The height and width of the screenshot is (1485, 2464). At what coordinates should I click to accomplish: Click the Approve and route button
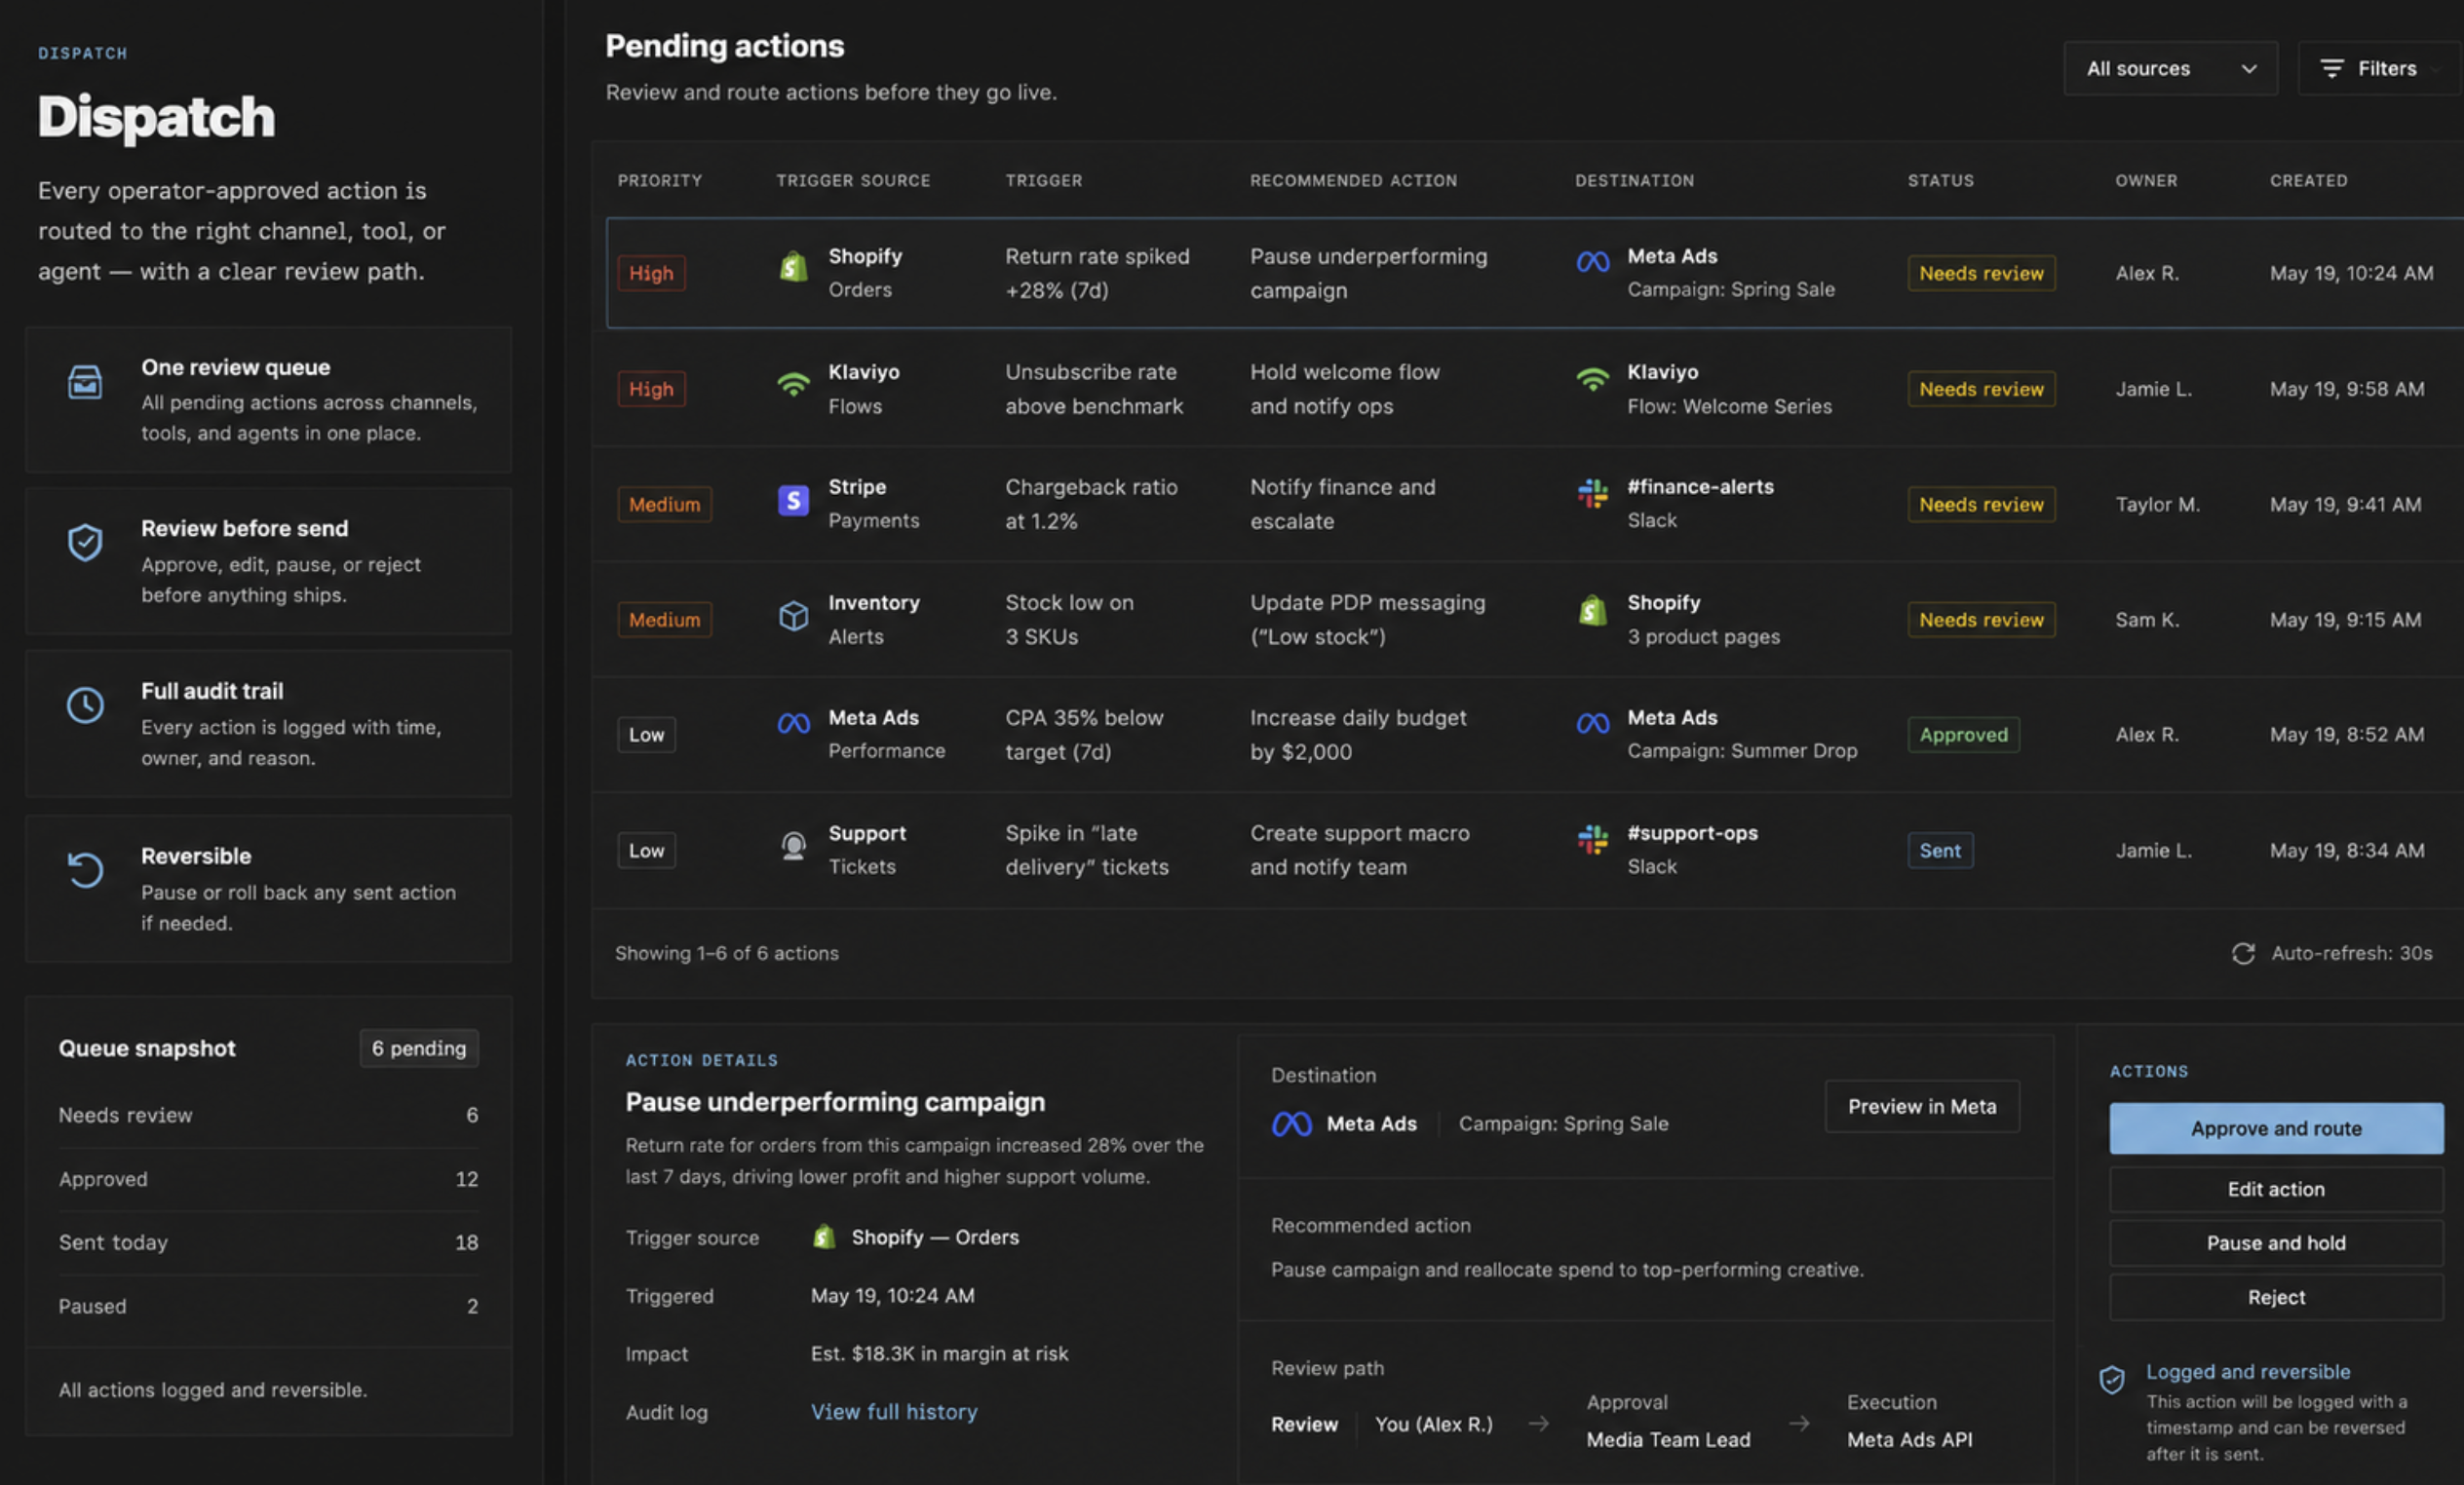(2276, 1128)
